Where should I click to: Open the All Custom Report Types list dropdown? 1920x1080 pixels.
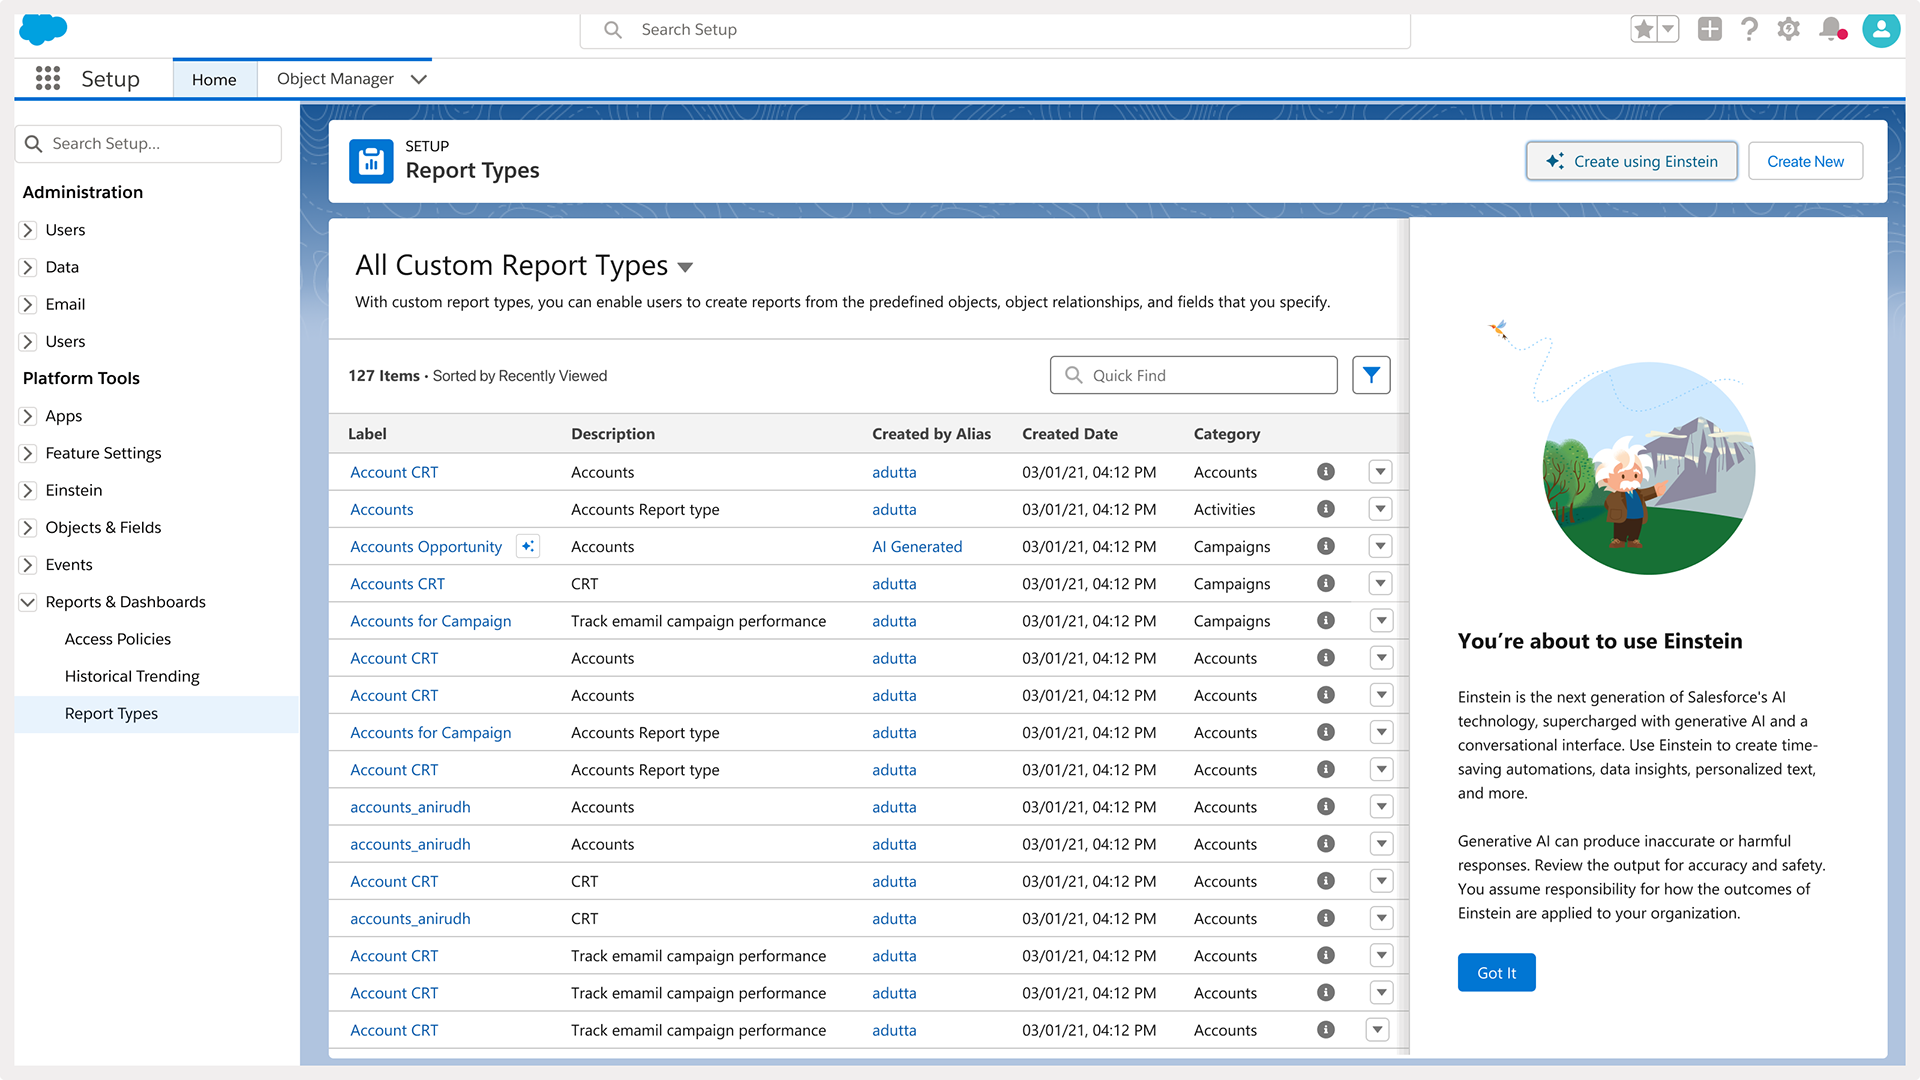[685, 267]
